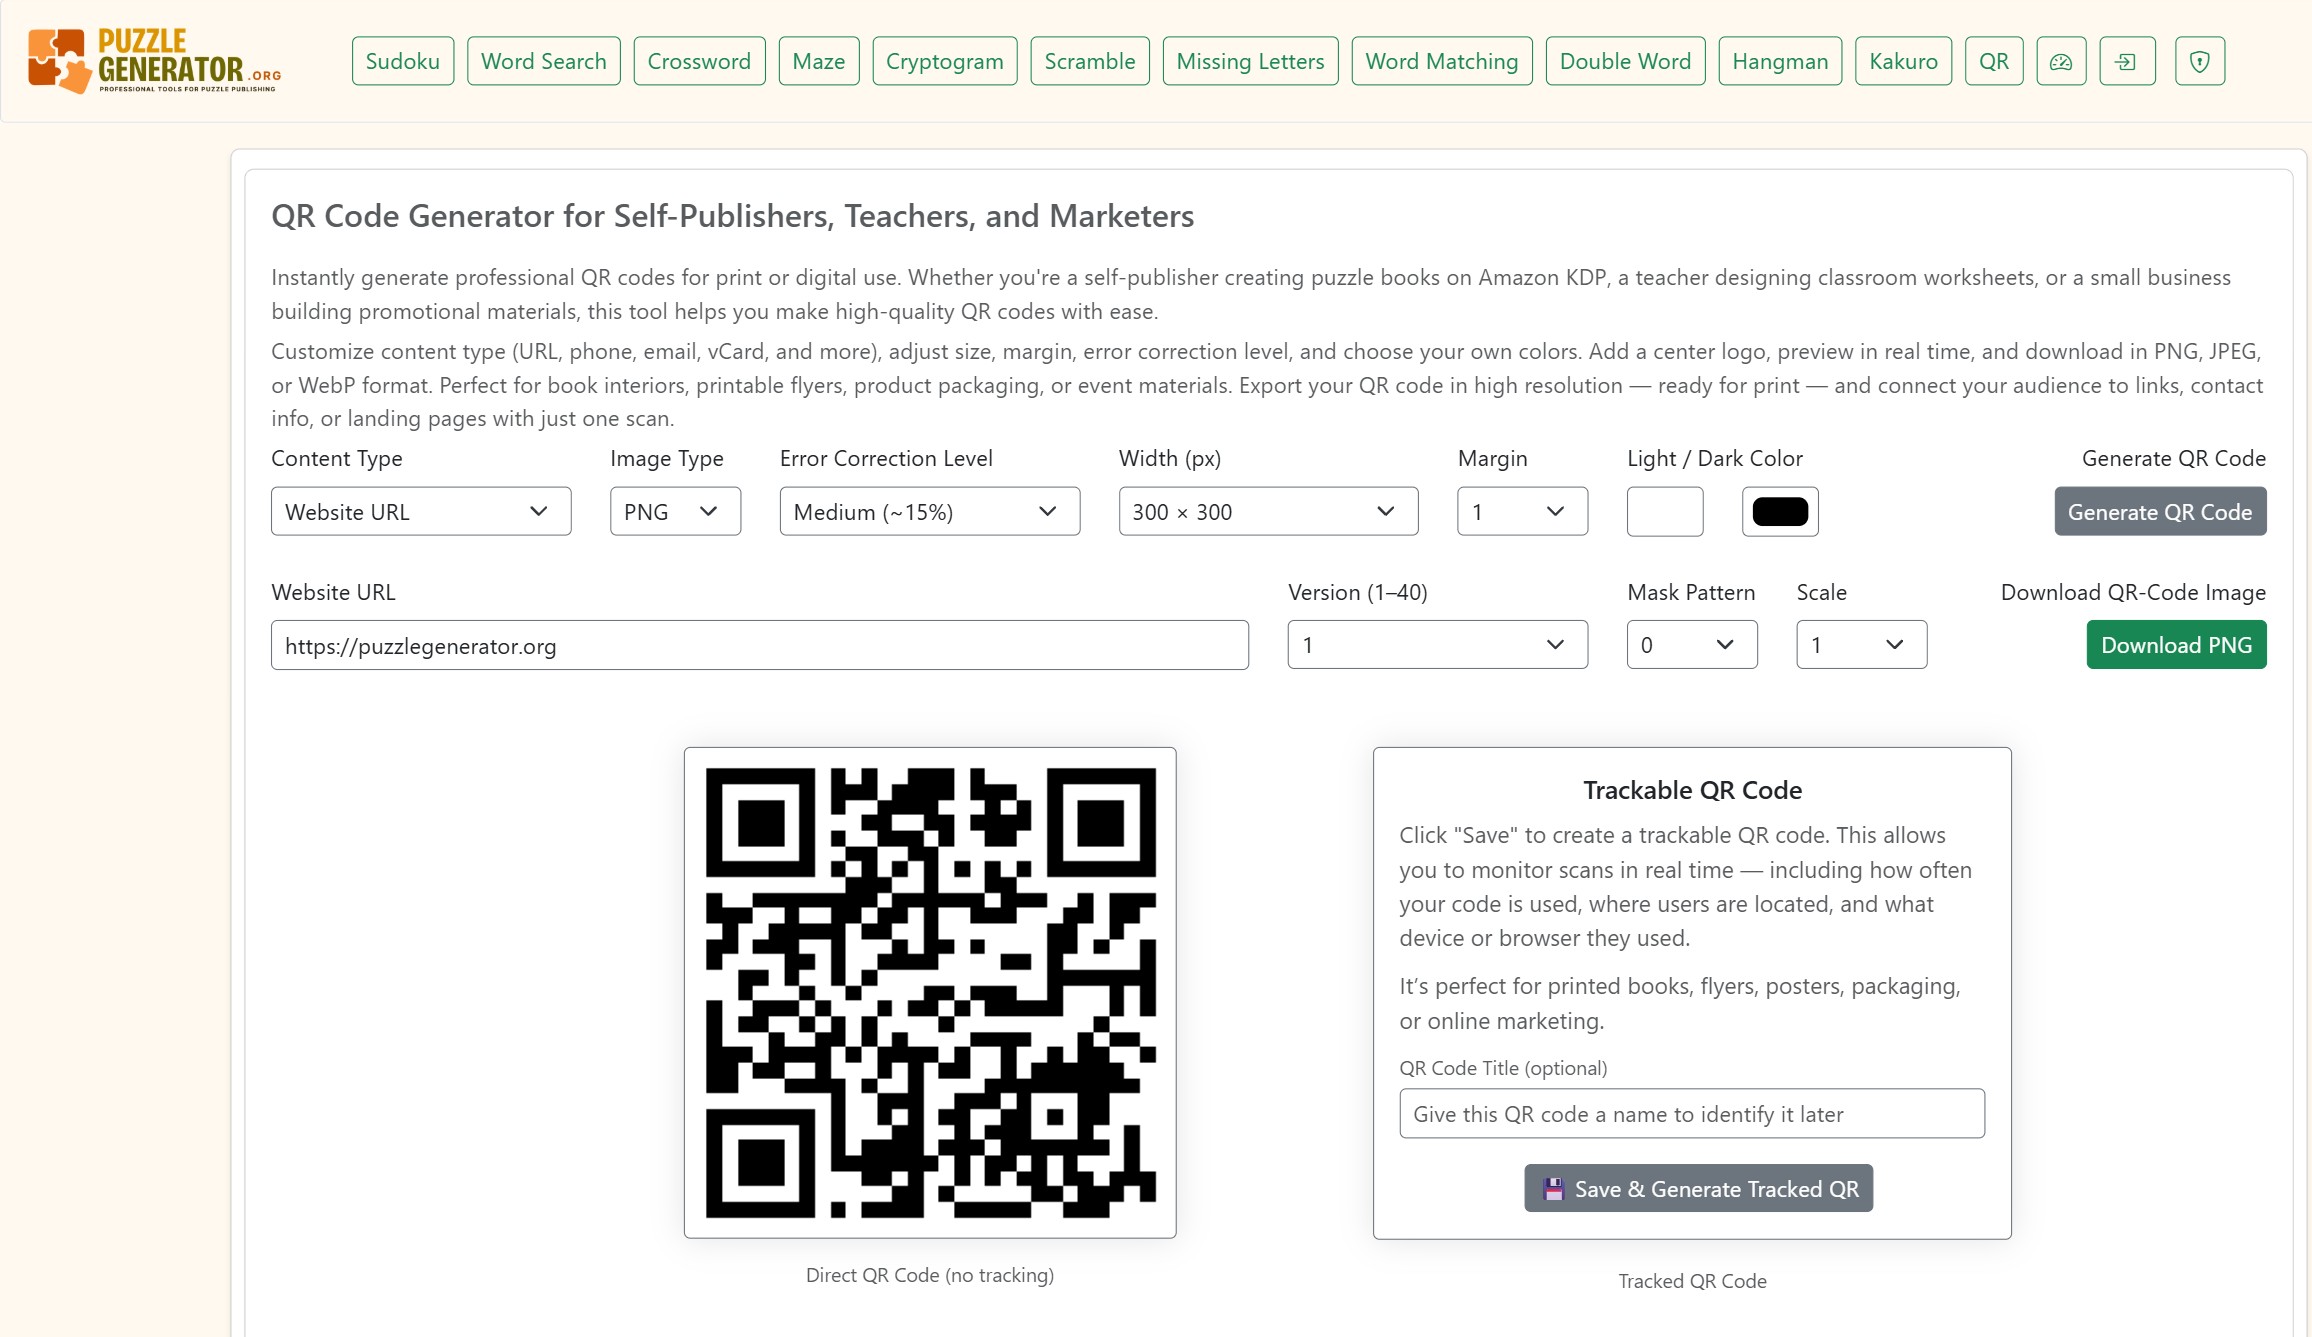
Task: Change the Width (px) selection
Action: 1267,511
